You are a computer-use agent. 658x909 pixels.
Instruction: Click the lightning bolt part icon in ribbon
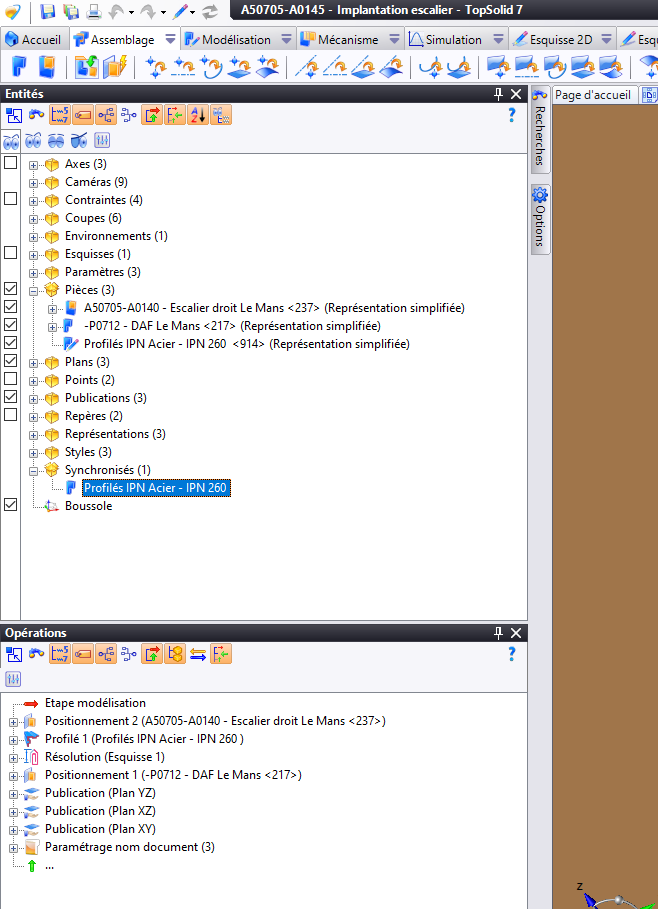pyautogui.click(x=115, y=67)
